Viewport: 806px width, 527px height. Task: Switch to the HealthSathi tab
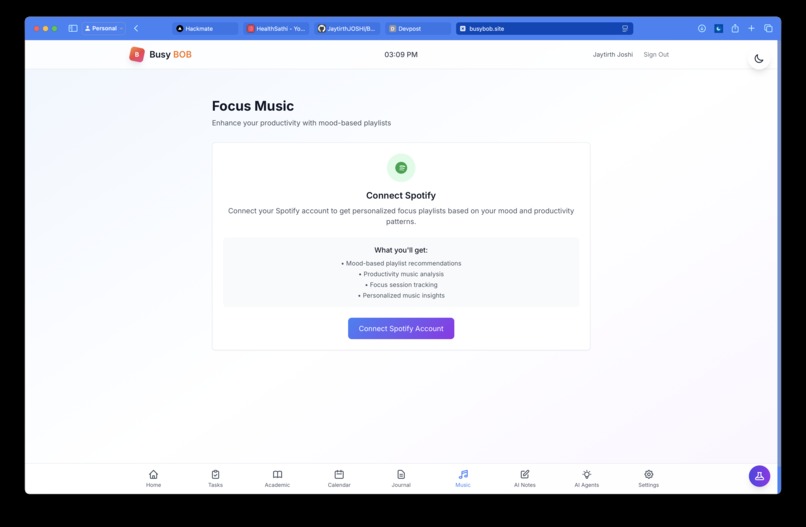click(x=277, y=29)
